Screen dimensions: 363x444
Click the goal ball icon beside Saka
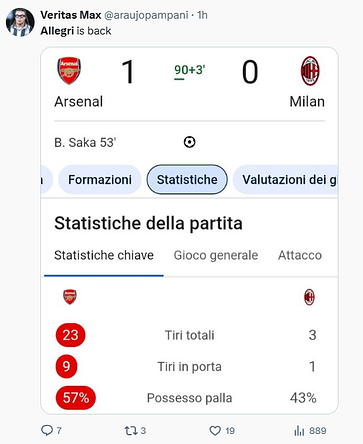pyautogui.click(x=189, y=142)
